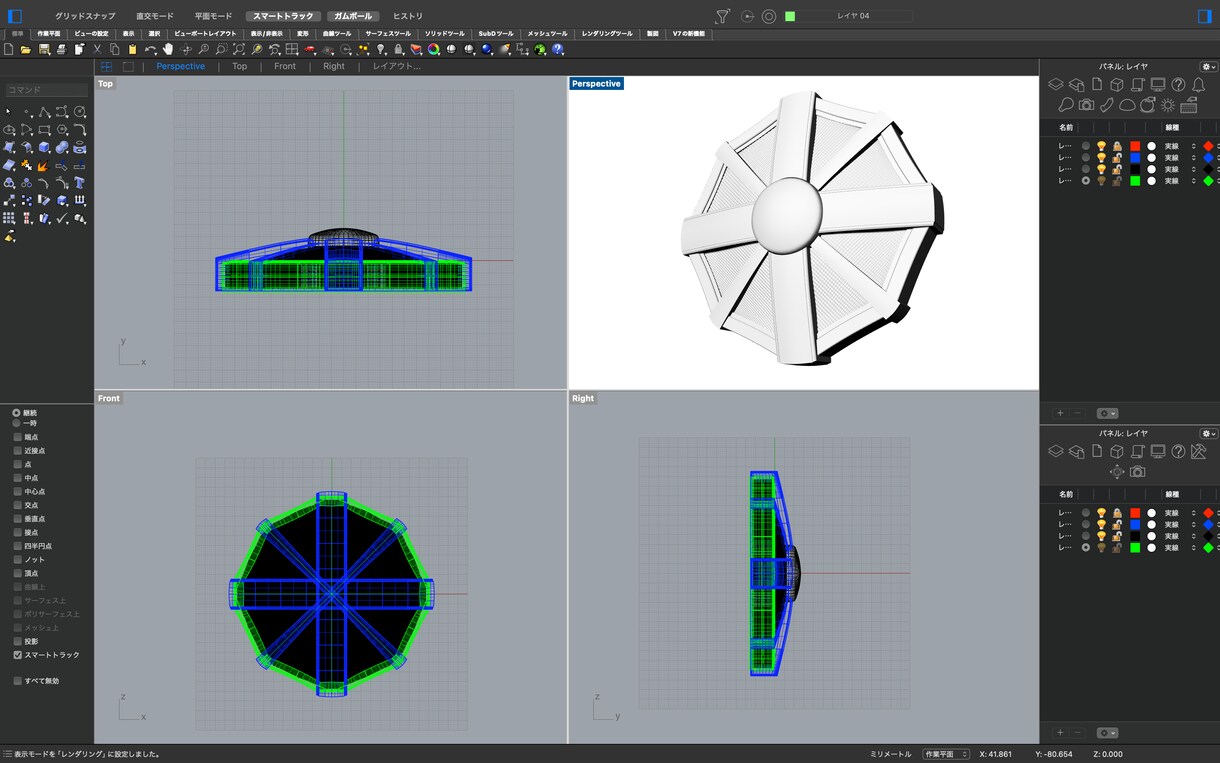Toggle red layer lightbulb in upper panel
1220x763 pixels.
(x=1101, y=146)
